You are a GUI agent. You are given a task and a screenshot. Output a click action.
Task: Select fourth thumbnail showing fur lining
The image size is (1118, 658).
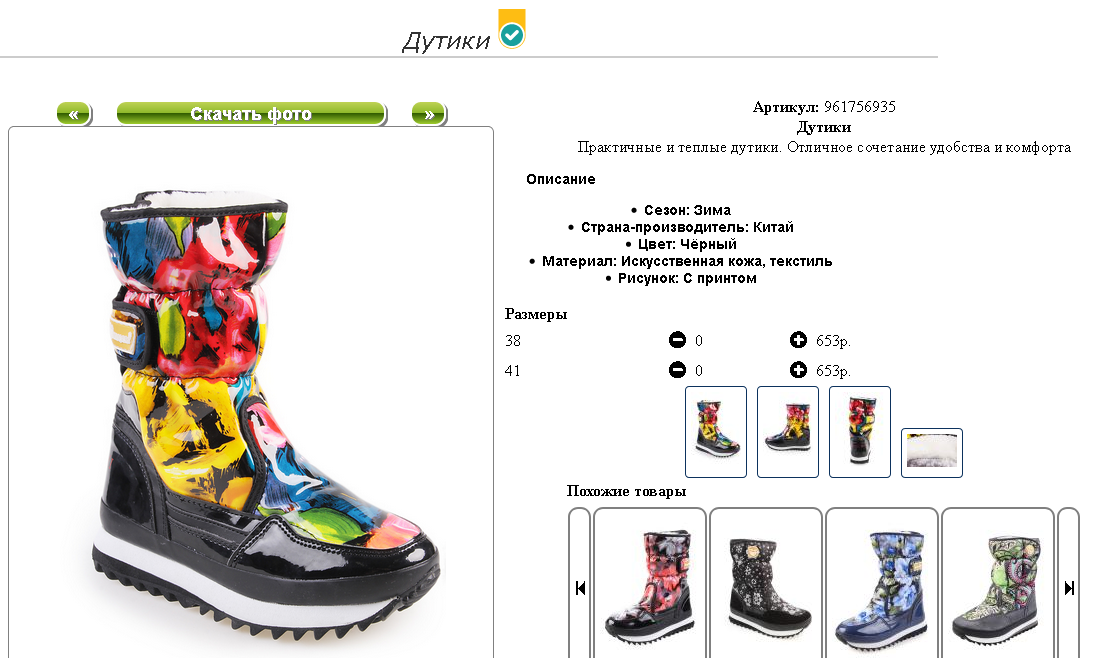click(x=932, y=453)
